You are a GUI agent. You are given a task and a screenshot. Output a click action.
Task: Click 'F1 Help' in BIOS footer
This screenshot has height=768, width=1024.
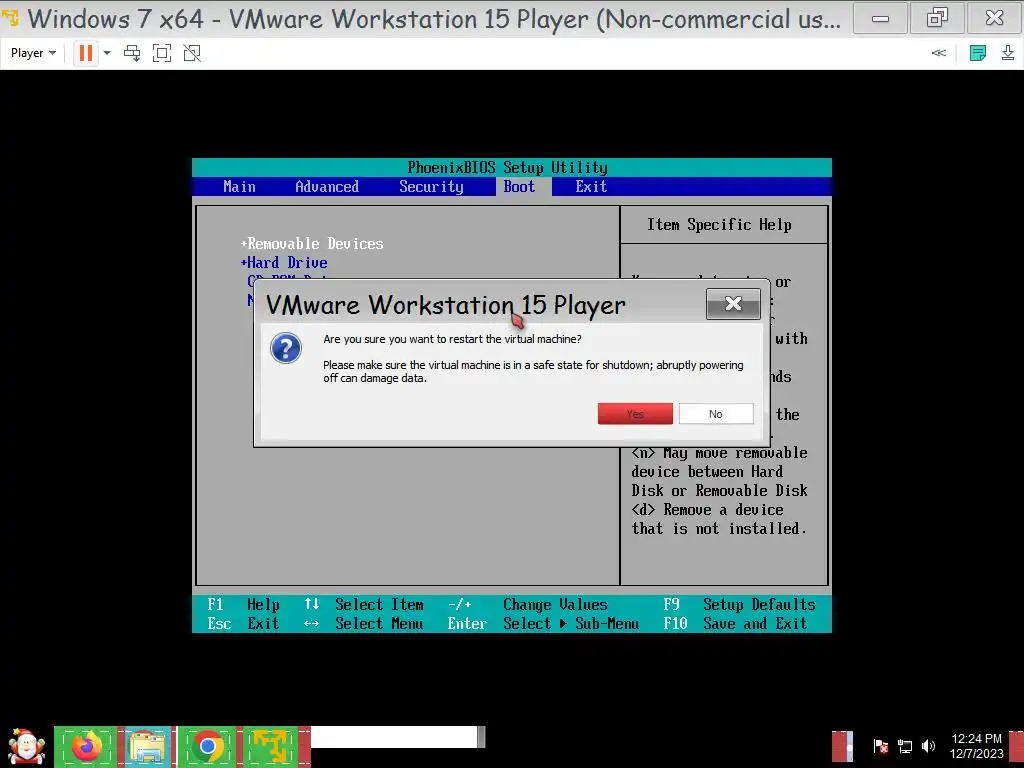[243, 605]
